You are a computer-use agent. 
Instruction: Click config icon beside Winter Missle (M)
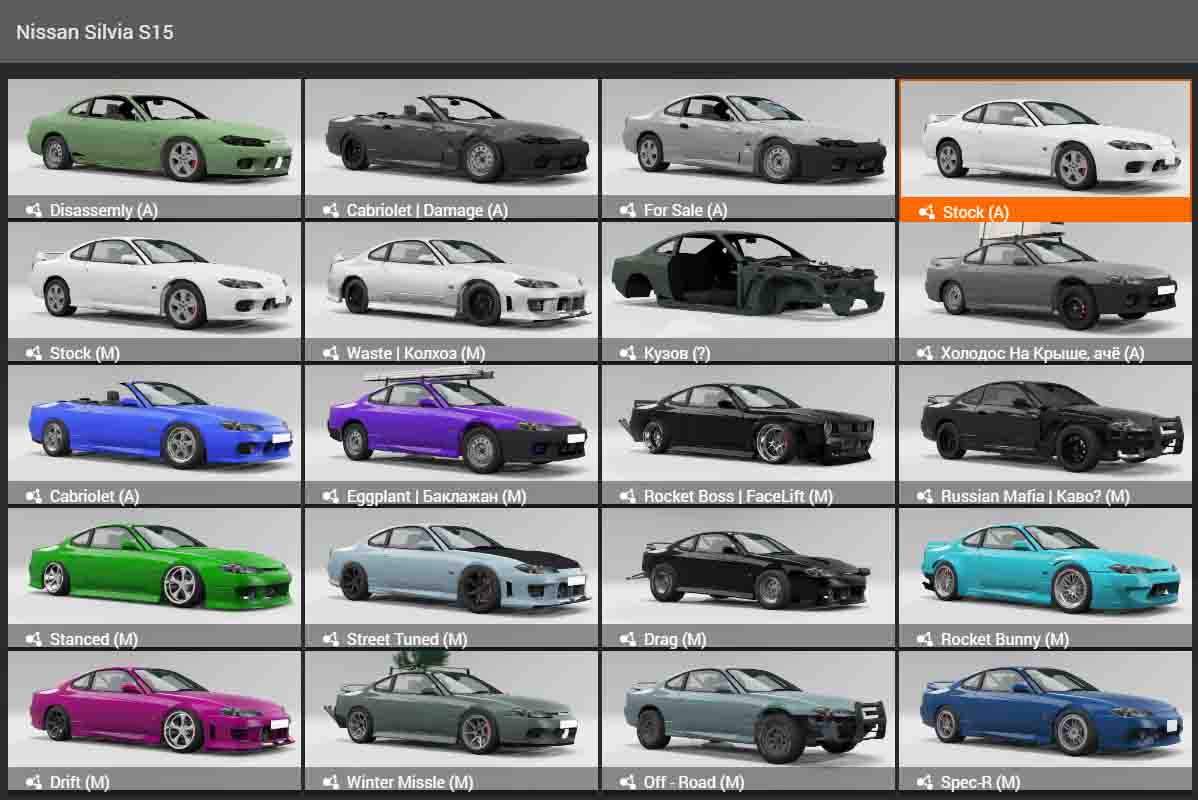(x=330, y=782)
